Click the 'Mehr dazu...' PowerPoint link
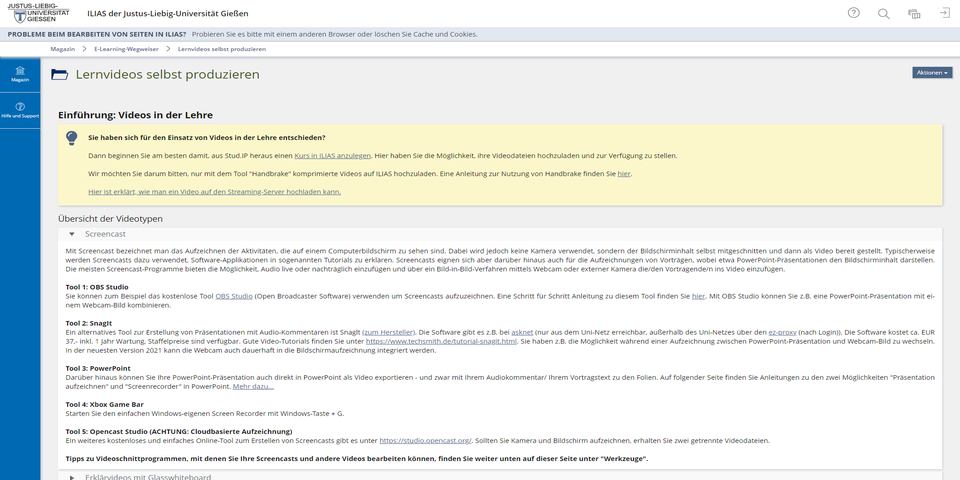The image size is (960, 480). pyautogui.click(x=253, y=387)
